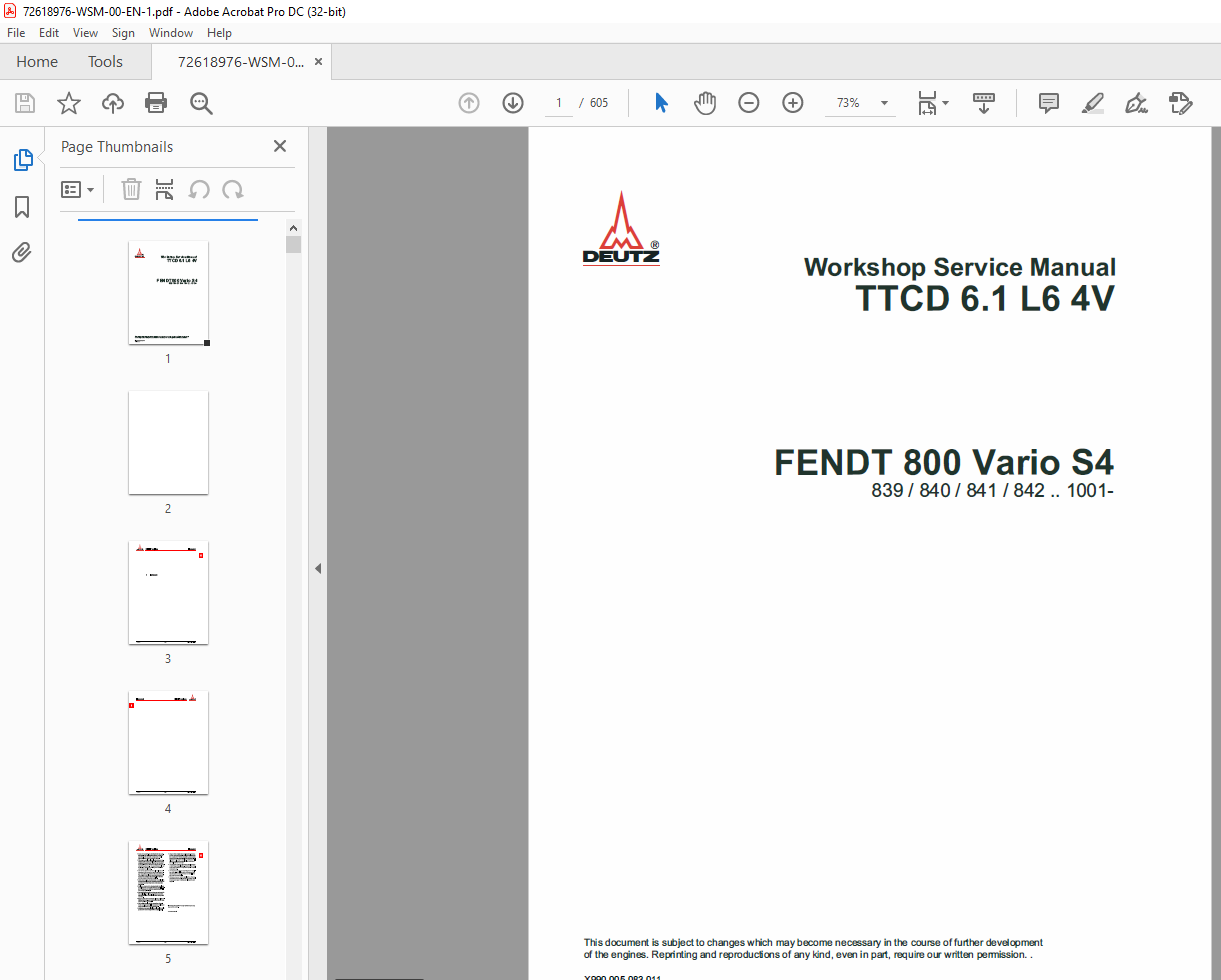Select page 4 thumbnail

click(168, 743)
